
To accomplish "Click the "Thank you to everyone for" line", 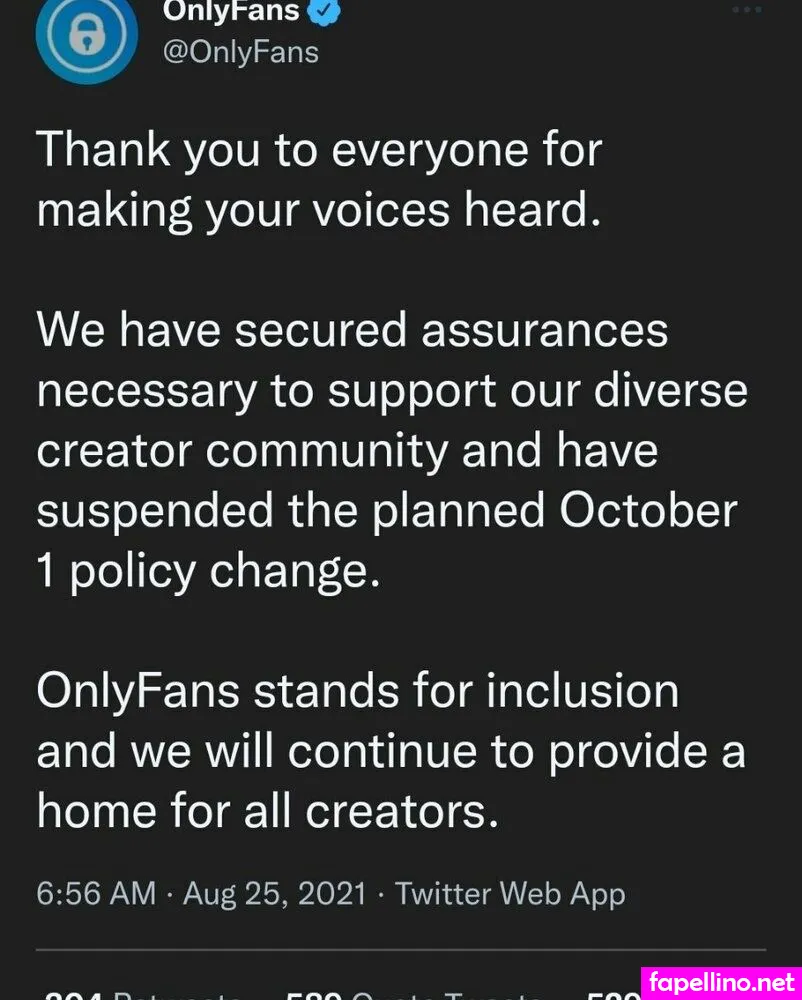I will [319, 150].
